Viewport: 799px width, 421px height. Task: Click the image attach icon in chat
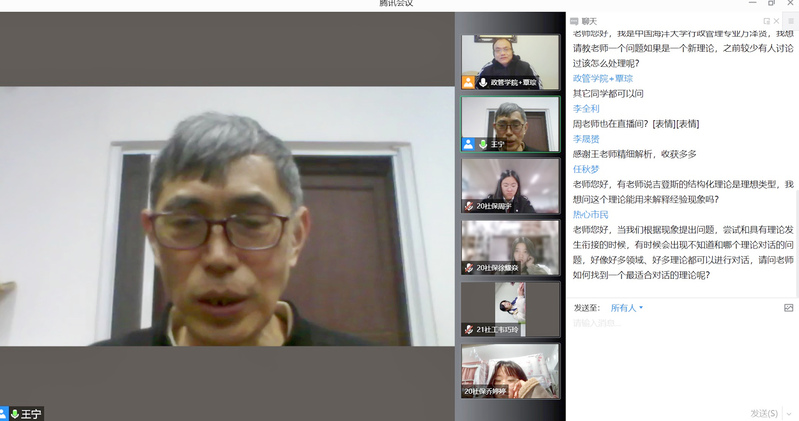788,308
